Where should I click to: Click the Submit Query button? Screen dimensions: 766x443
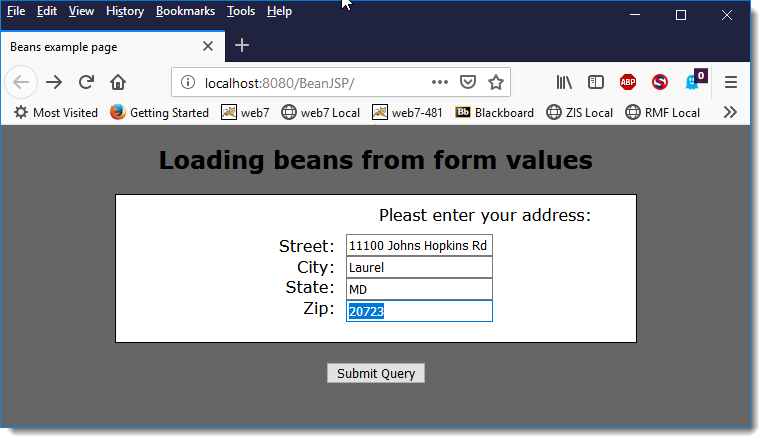pyautogui.click(x=376, y=373)
